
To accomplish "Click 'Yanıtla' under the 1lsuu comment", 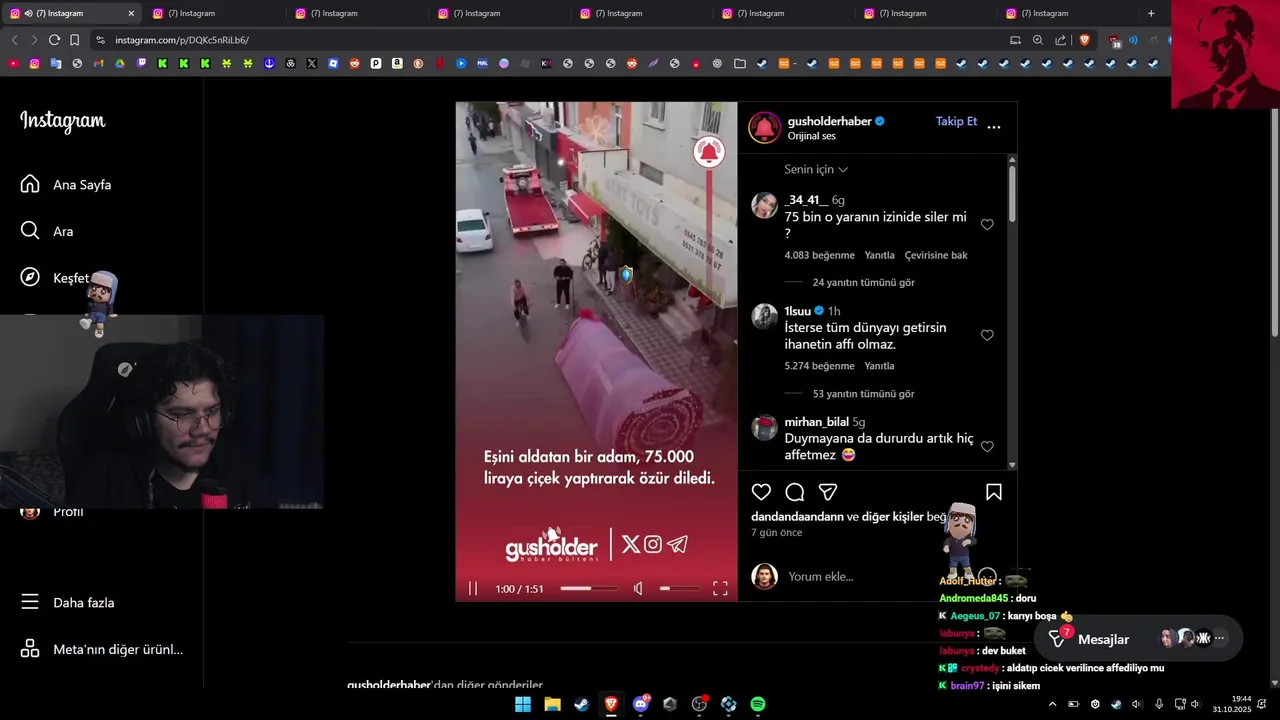I will tap(879, 366).
